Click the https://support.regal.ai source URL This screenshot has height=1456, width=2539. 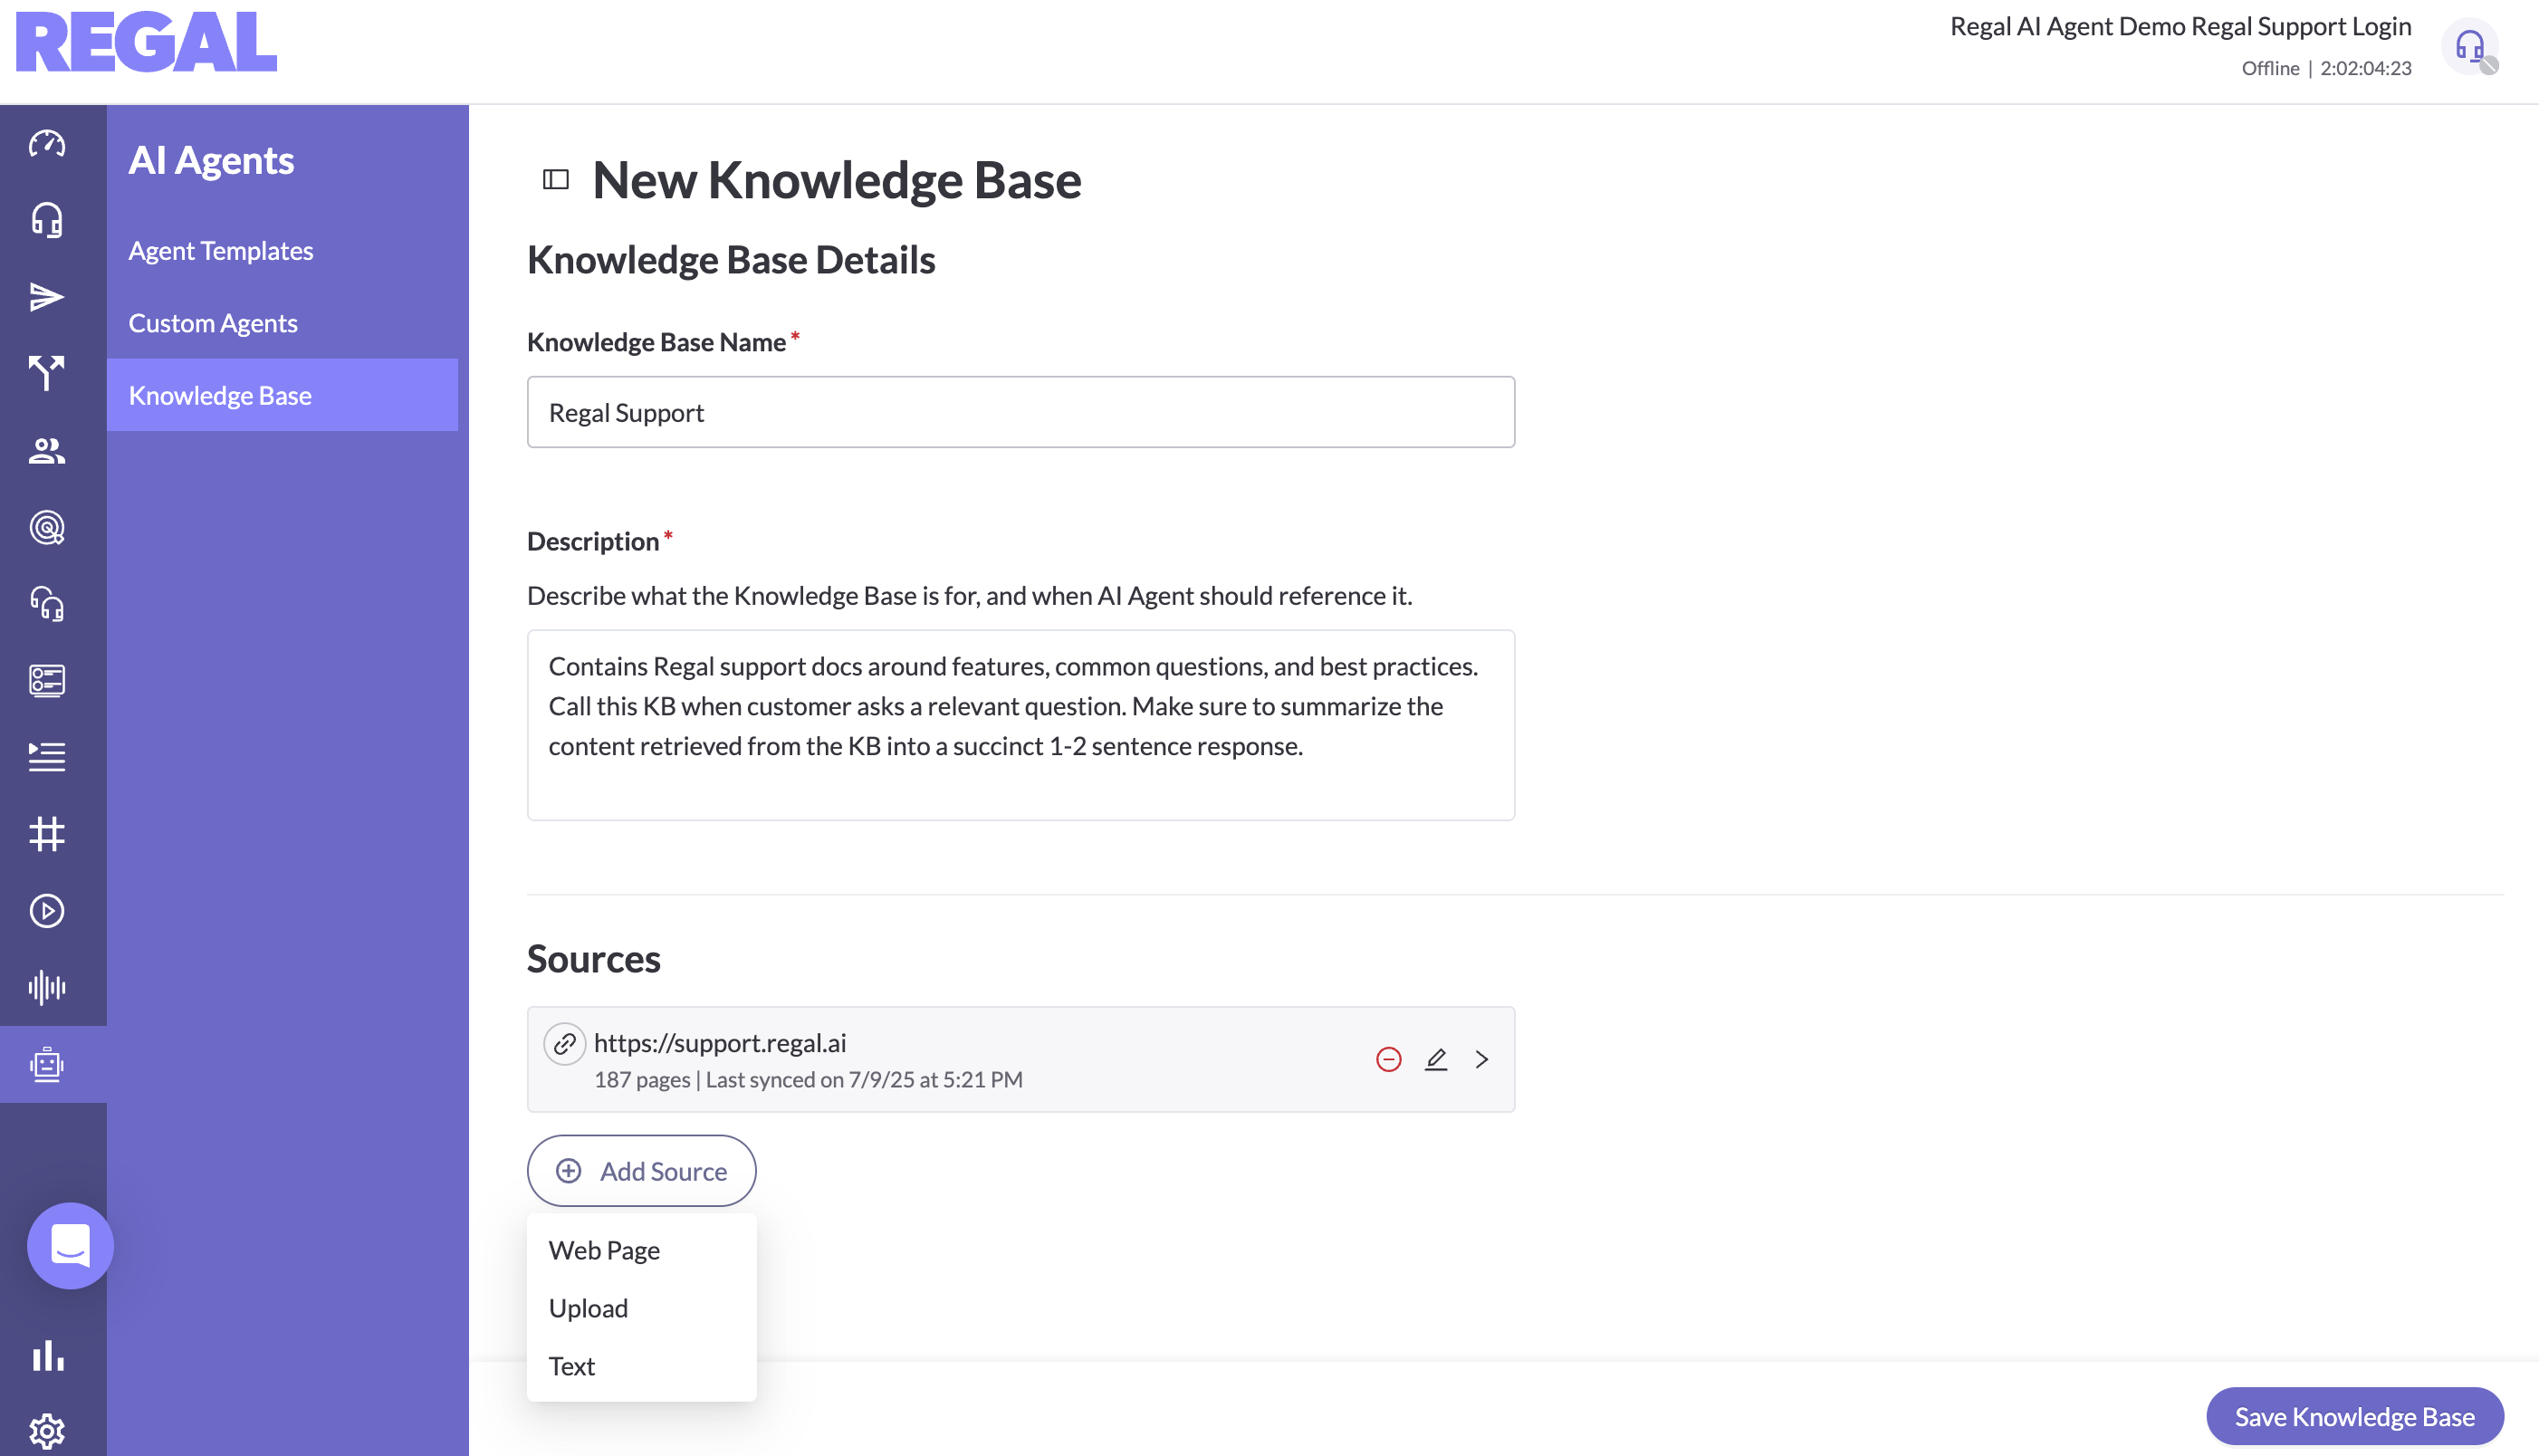click(x=720, y=1042)
